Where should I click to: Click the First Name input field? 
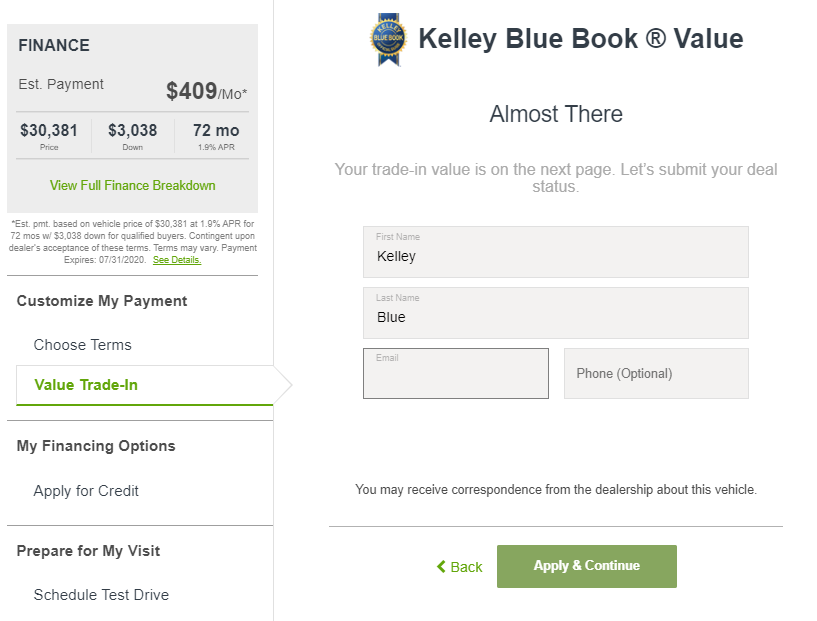[555, 252]
